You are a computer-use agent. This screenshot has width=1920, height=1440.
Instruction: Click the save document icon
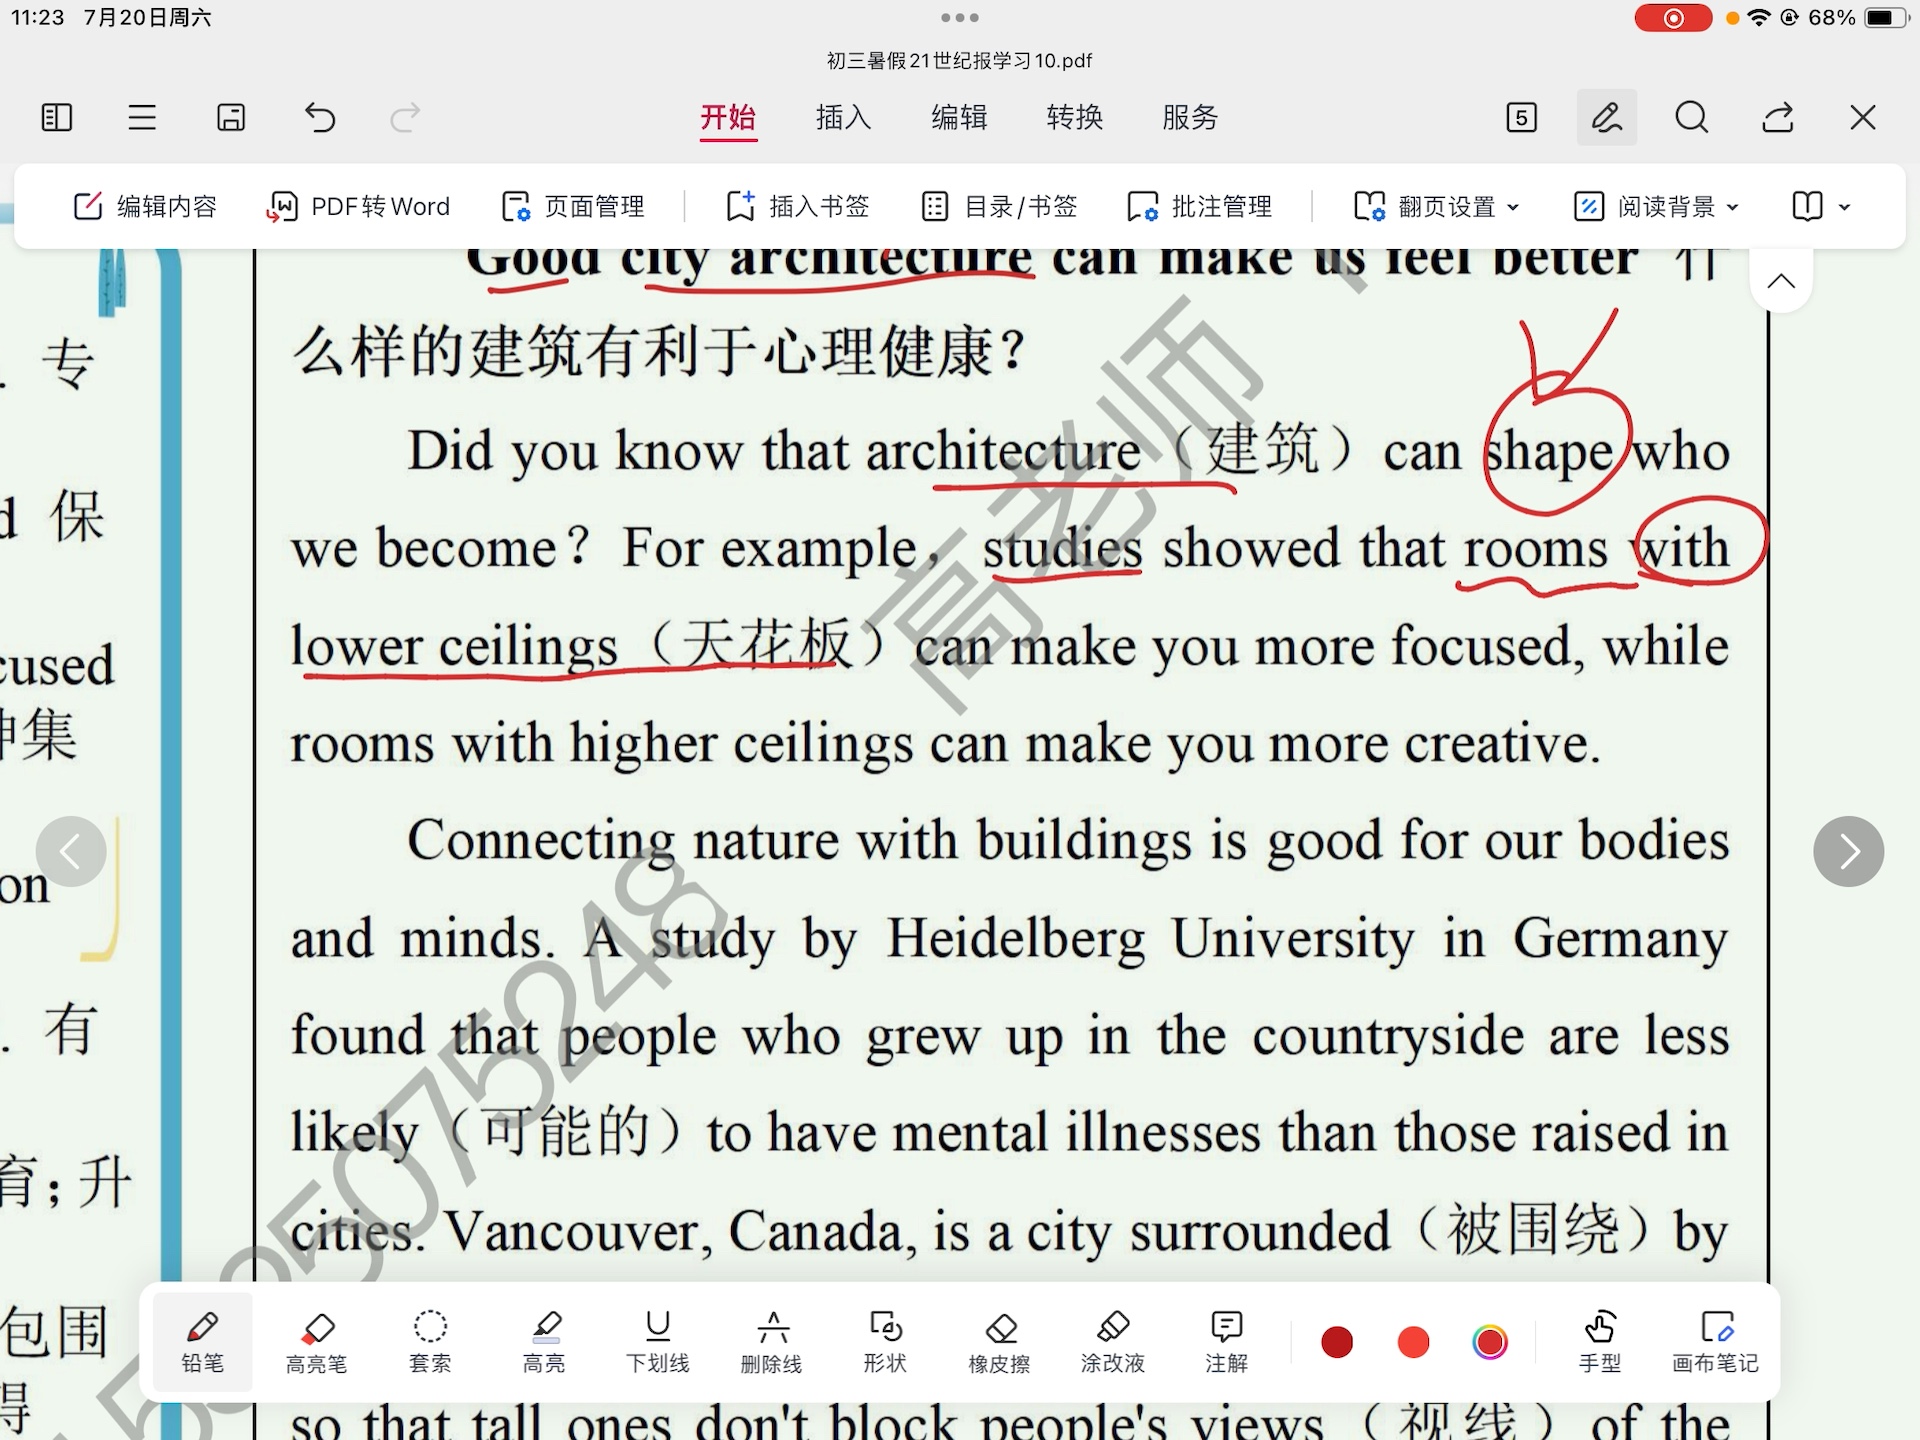[x=231, y=118]
